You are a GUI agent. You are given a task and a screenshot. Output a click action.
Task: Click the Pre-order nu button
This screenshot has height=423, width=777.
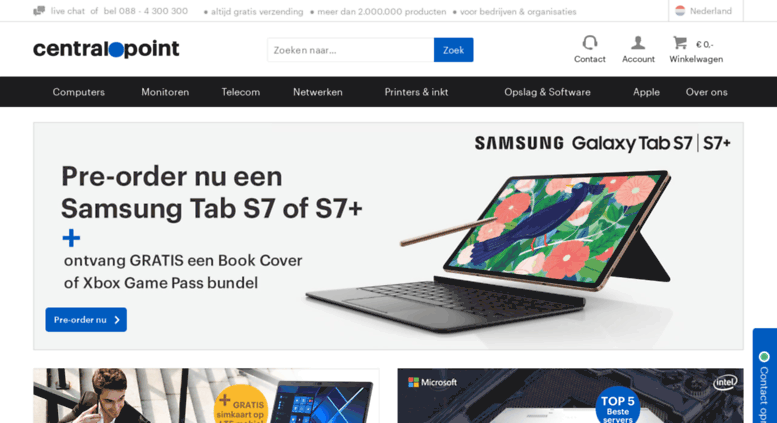pyautogui.click(x=86, y=320)
